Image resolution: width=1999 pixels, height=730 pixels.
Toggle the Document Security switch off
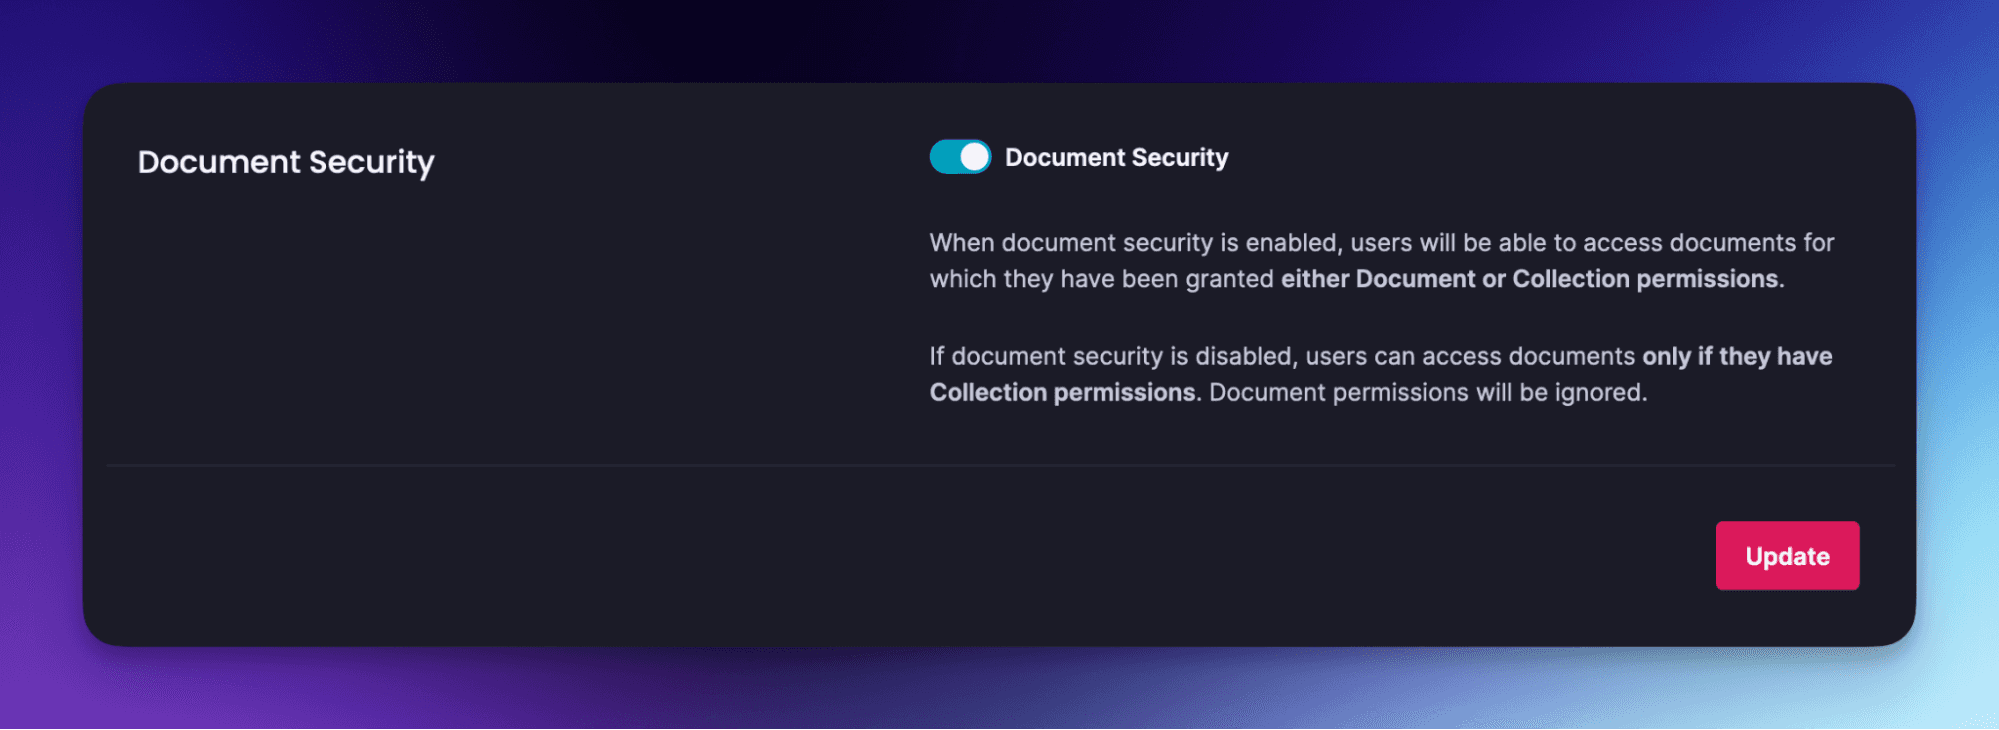click(x=960, y=157)
